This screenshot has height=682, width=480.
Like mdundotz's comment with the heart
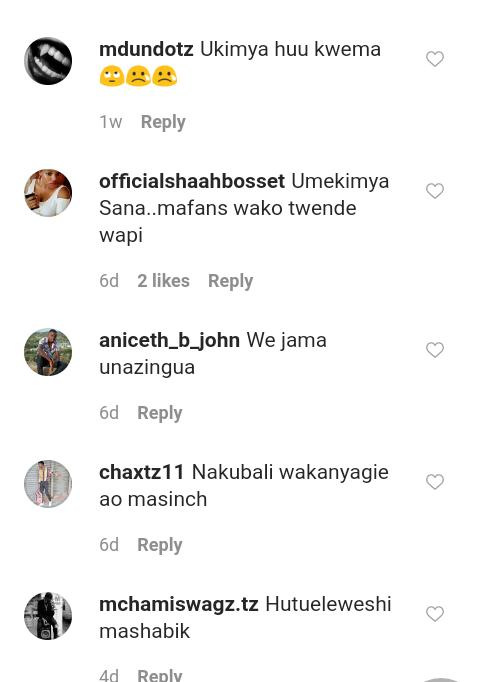(x=435, y=59)
